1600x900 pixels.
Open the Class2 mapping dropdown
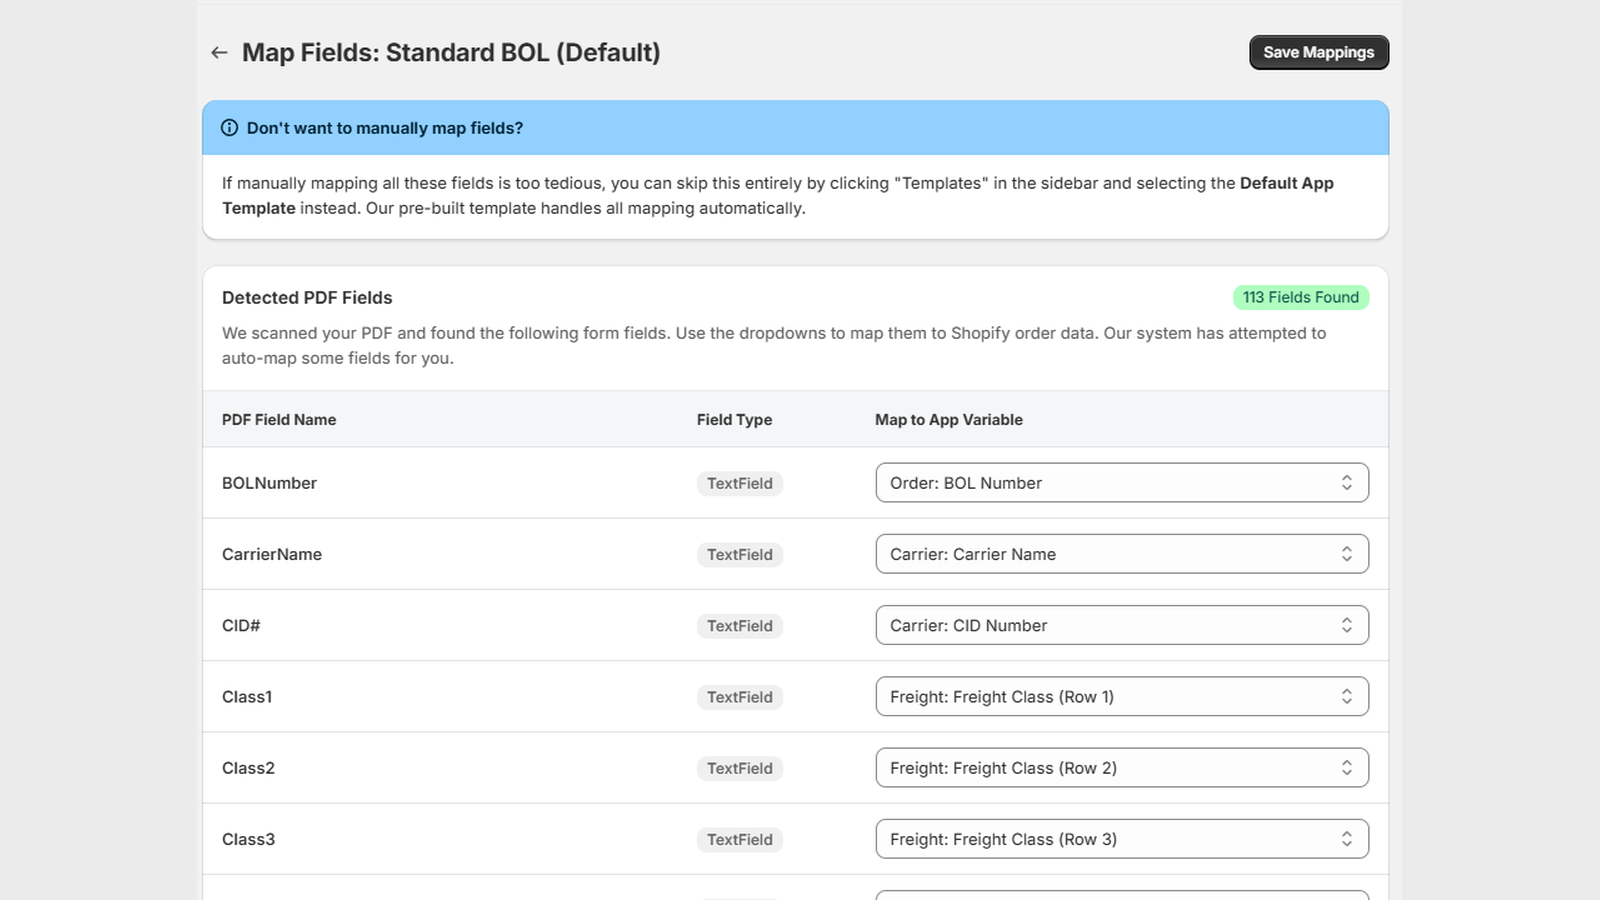tap(1122, 768)
